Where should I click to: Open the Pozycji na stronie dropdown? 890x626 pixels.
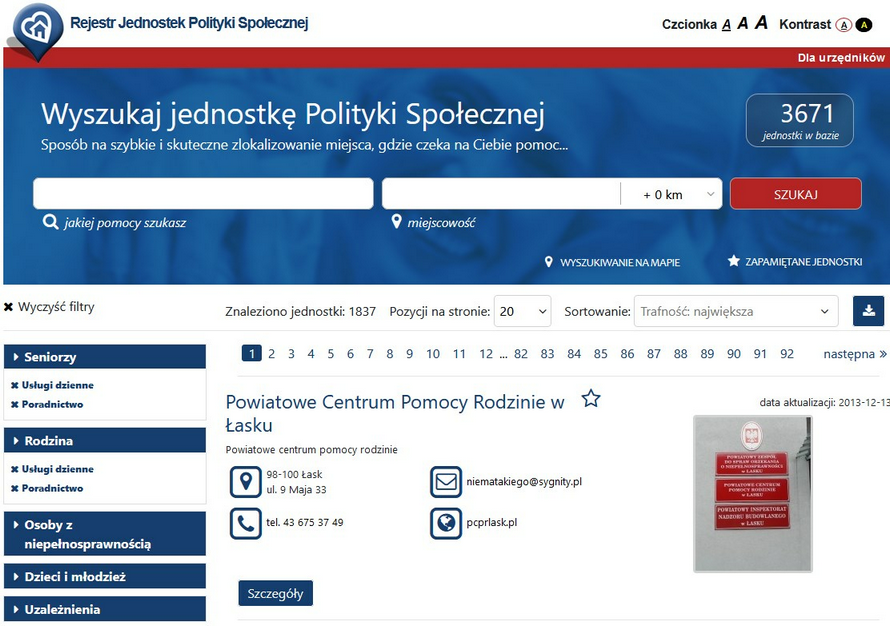click(x=523, y=311)
